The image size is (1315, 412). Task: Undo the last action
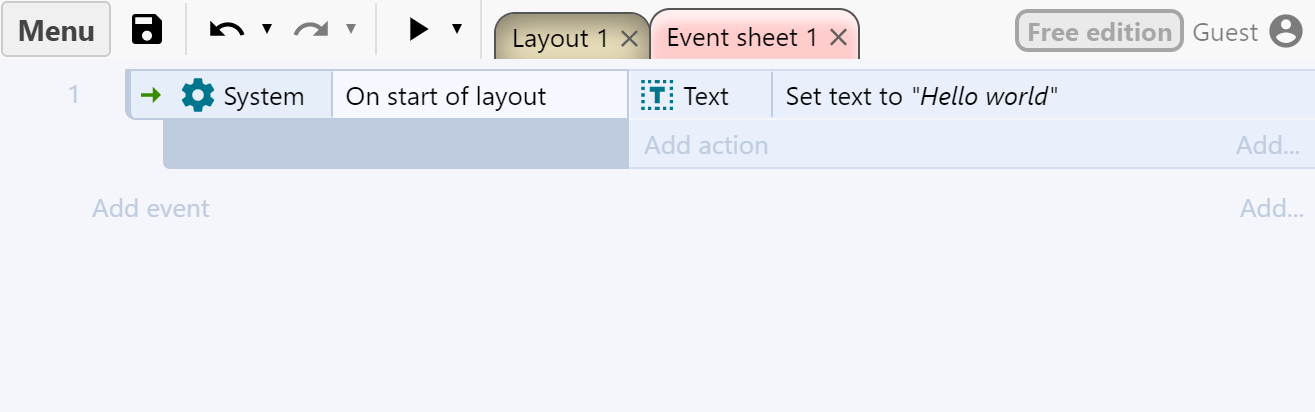(227, 30)
